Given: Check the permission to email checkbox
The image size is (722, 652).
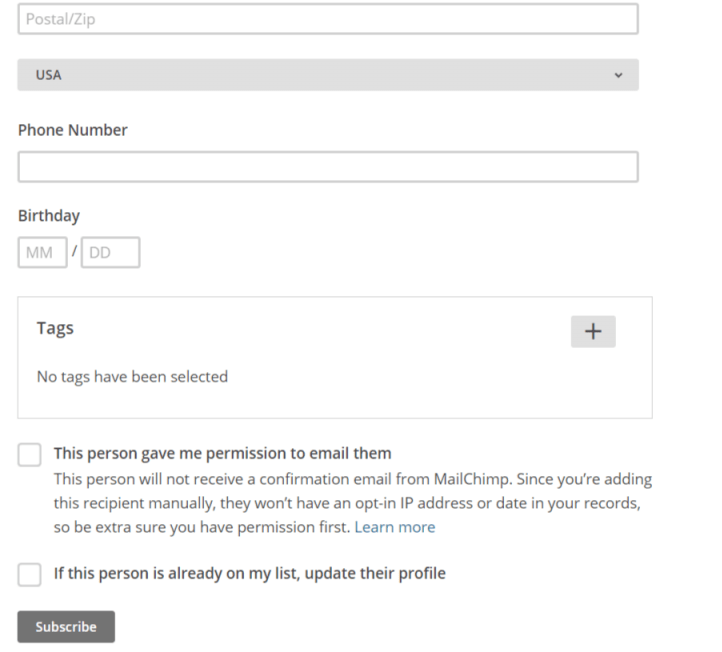Looking at the screenshot, I should pyautogui.click(x=30, y=455).
